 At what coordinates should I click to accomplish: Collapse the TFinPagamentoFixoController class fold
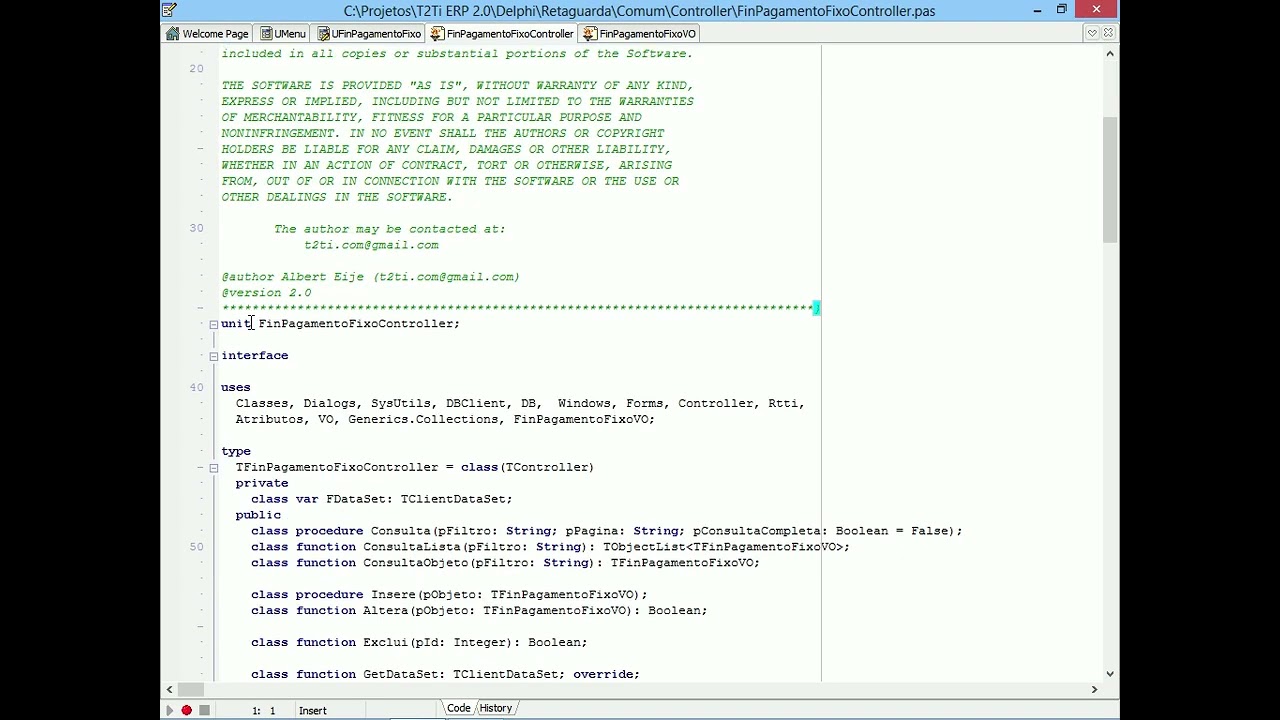point(213,468)
